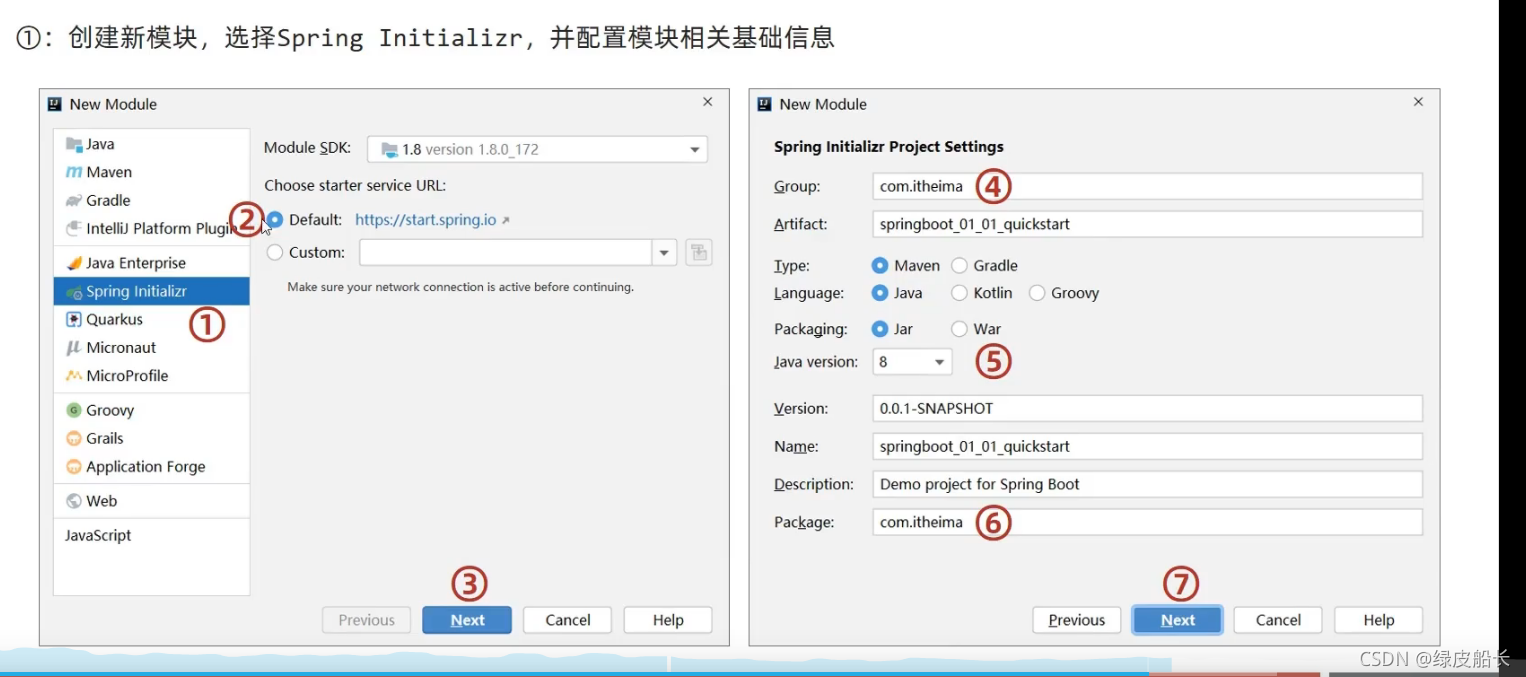The width and height of the screenshot is (1526, 677).
Task: Select JavaScript in module type list
Action: click(x=98, y=535)
